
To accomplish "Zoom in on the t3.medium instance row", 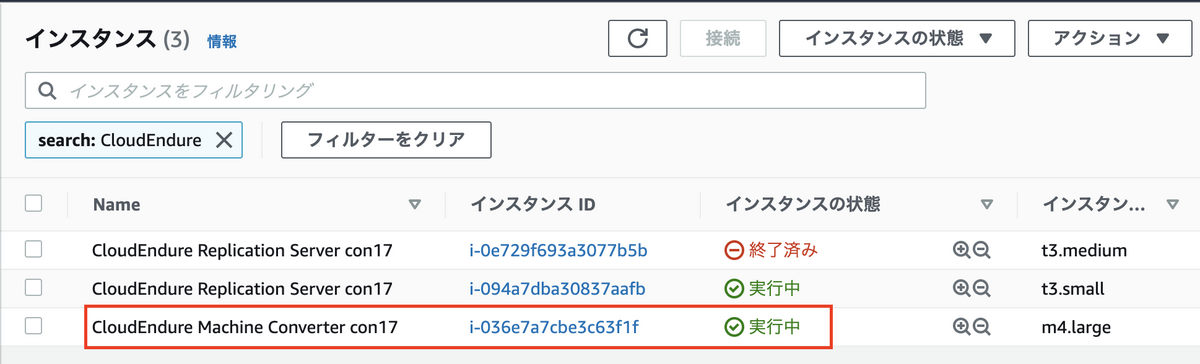I will tap(962, 249).
